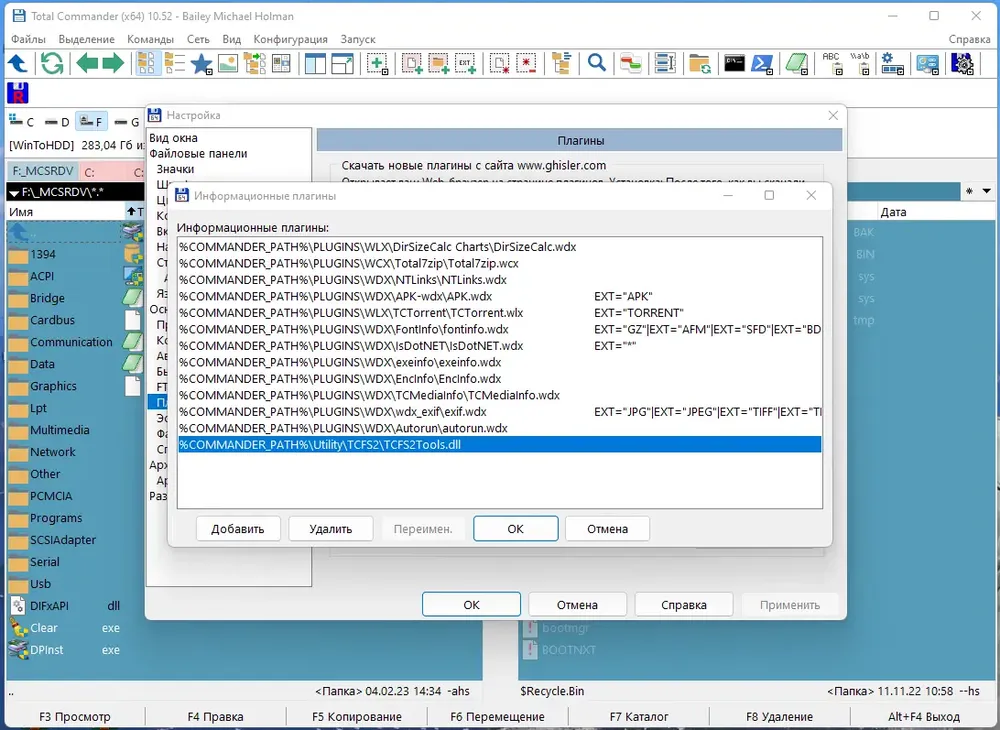Expand the F:\_MCSRDV path dropdown arrow
The height and width of the screenshot is (730, 1000).
[14, 193]
